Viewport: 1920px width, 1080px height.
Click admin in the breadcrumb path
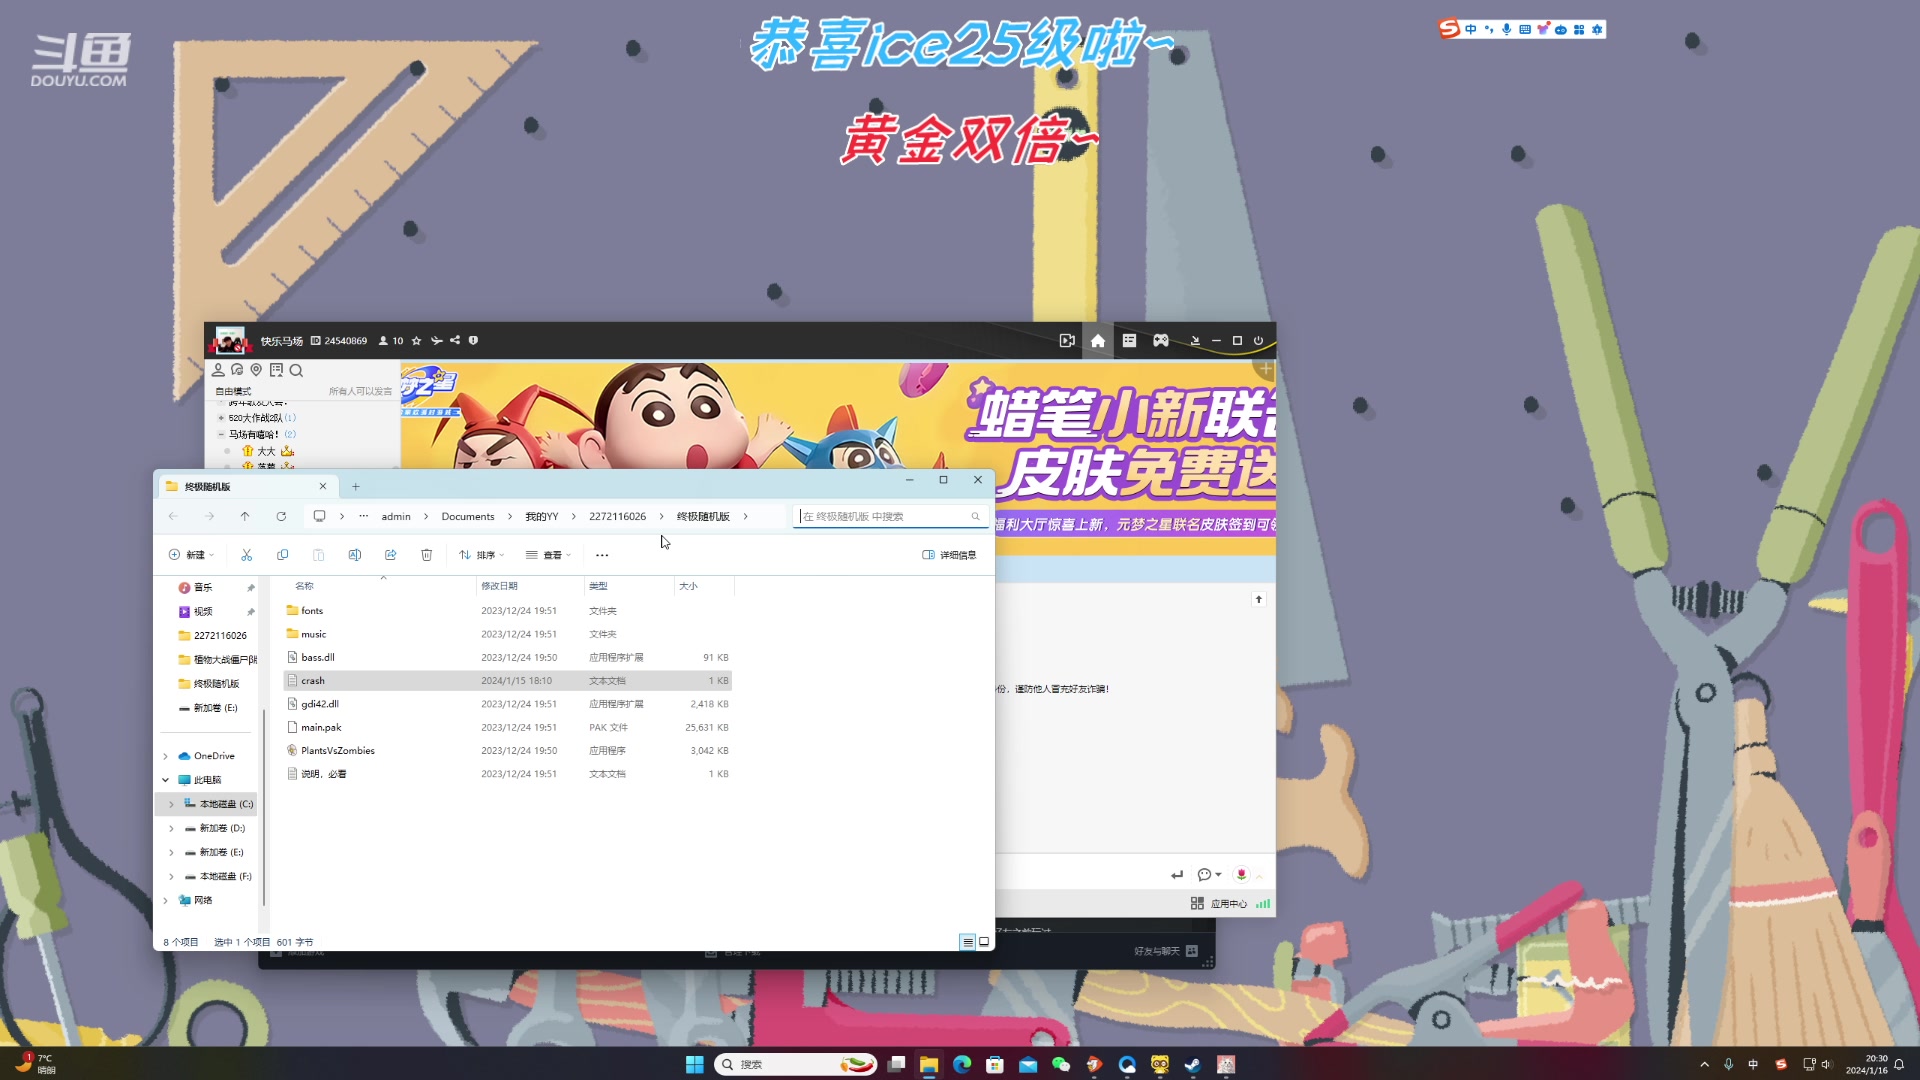[x=396, y=516]
